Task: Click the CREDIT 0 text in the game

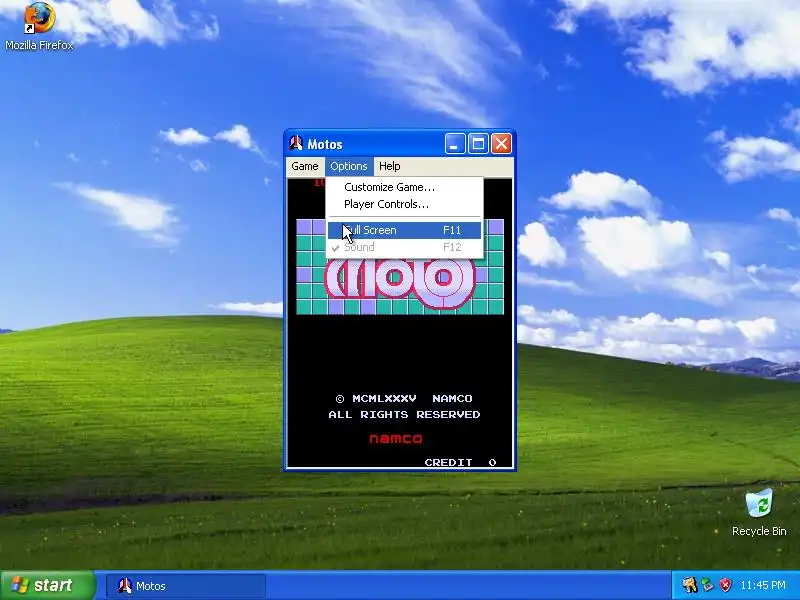Action: click(460, 462)
